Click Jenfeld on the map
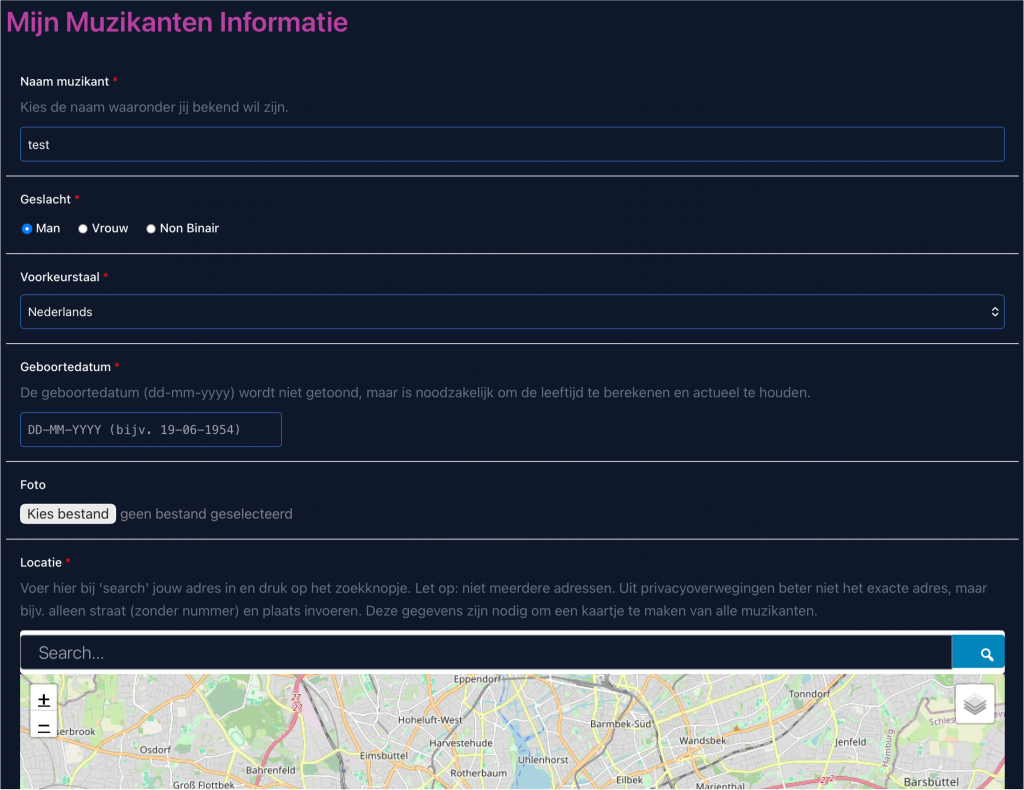 point(851,742)
